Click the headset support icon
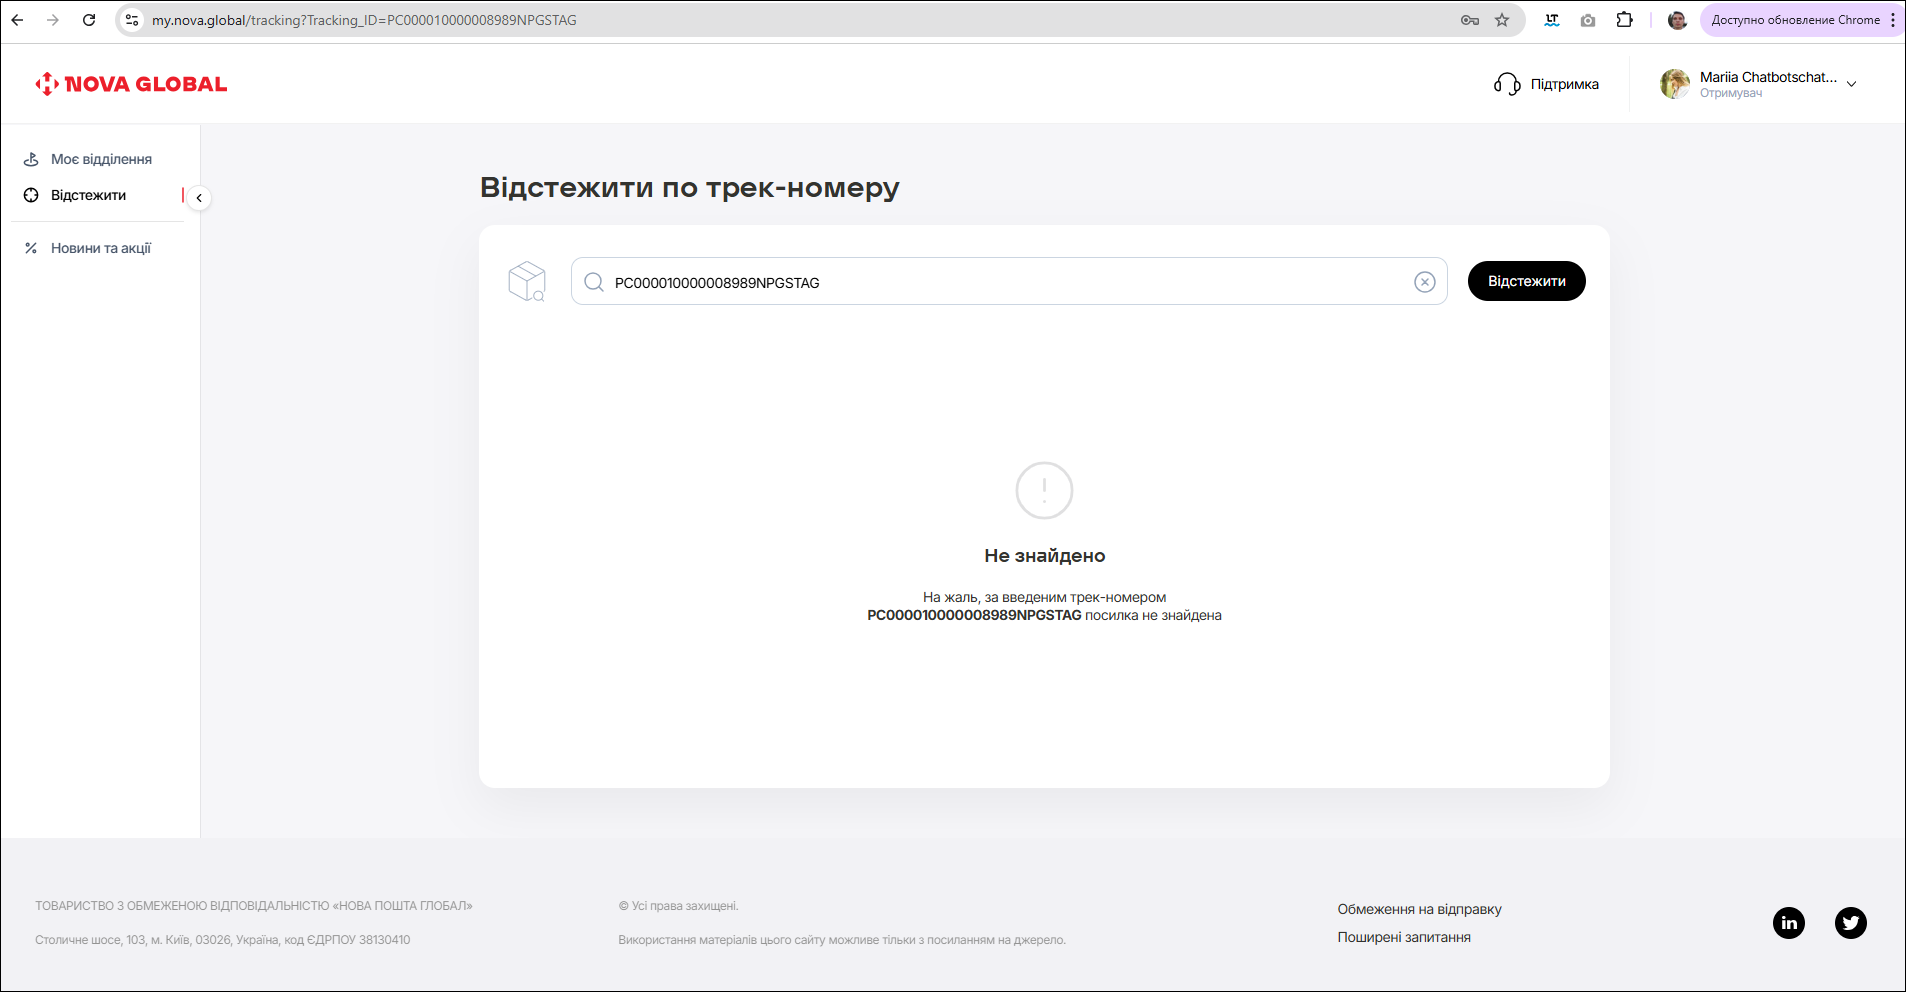 point(1506,84)
